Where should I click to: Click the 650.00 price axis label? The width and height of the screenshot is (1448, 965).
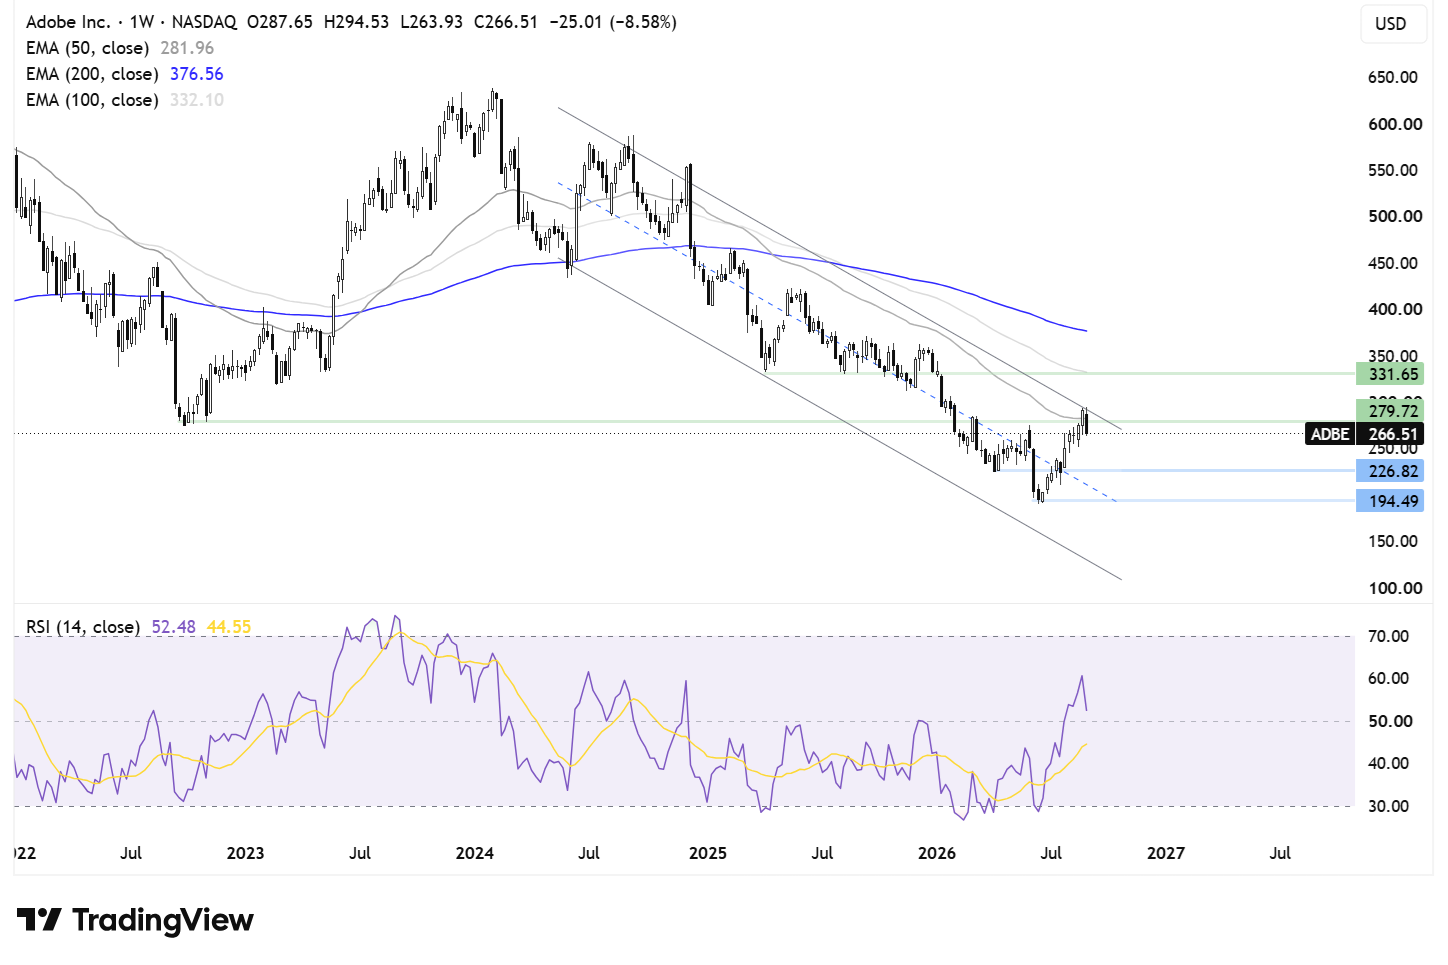[x=1393, y=77]
